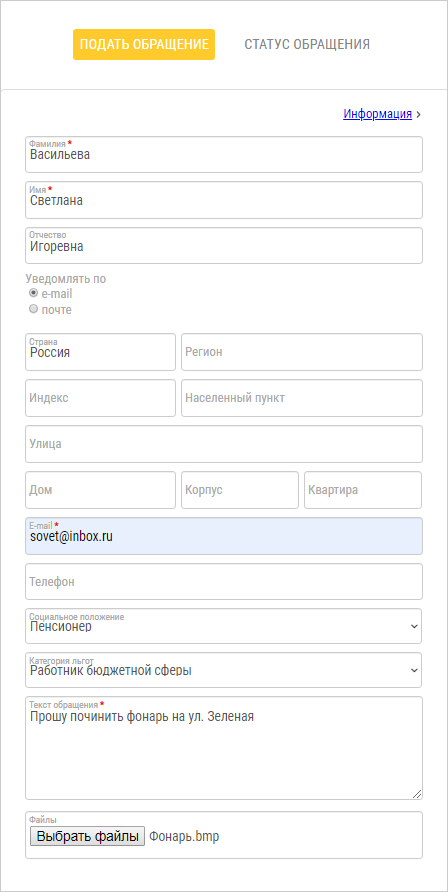Click the Текст обращения text area
This screenshot has height=892, width=448.
coord(224,748)
